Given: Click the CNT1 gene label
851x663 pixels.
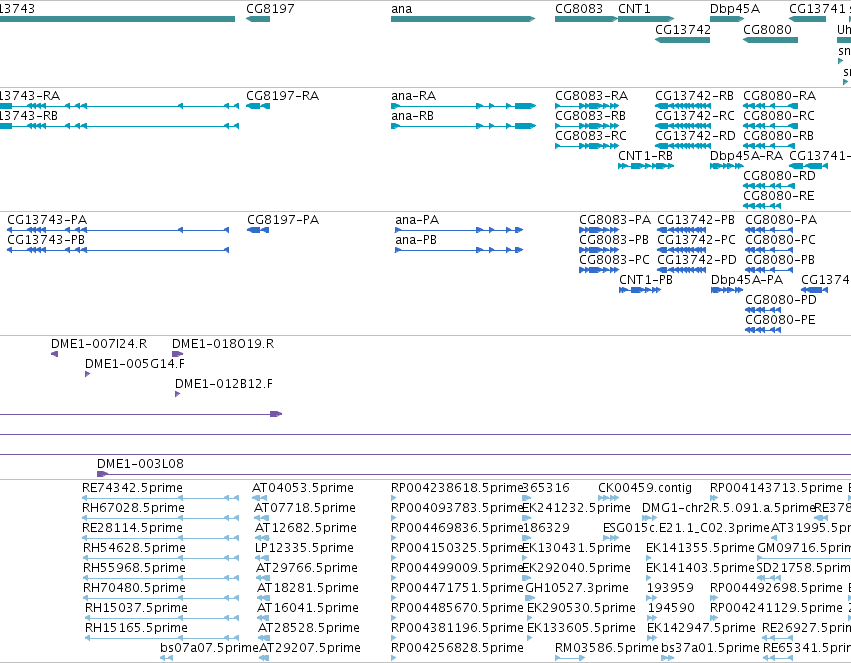Looking at the screenshot, I should pyautogui.click(x=634, y=9).
